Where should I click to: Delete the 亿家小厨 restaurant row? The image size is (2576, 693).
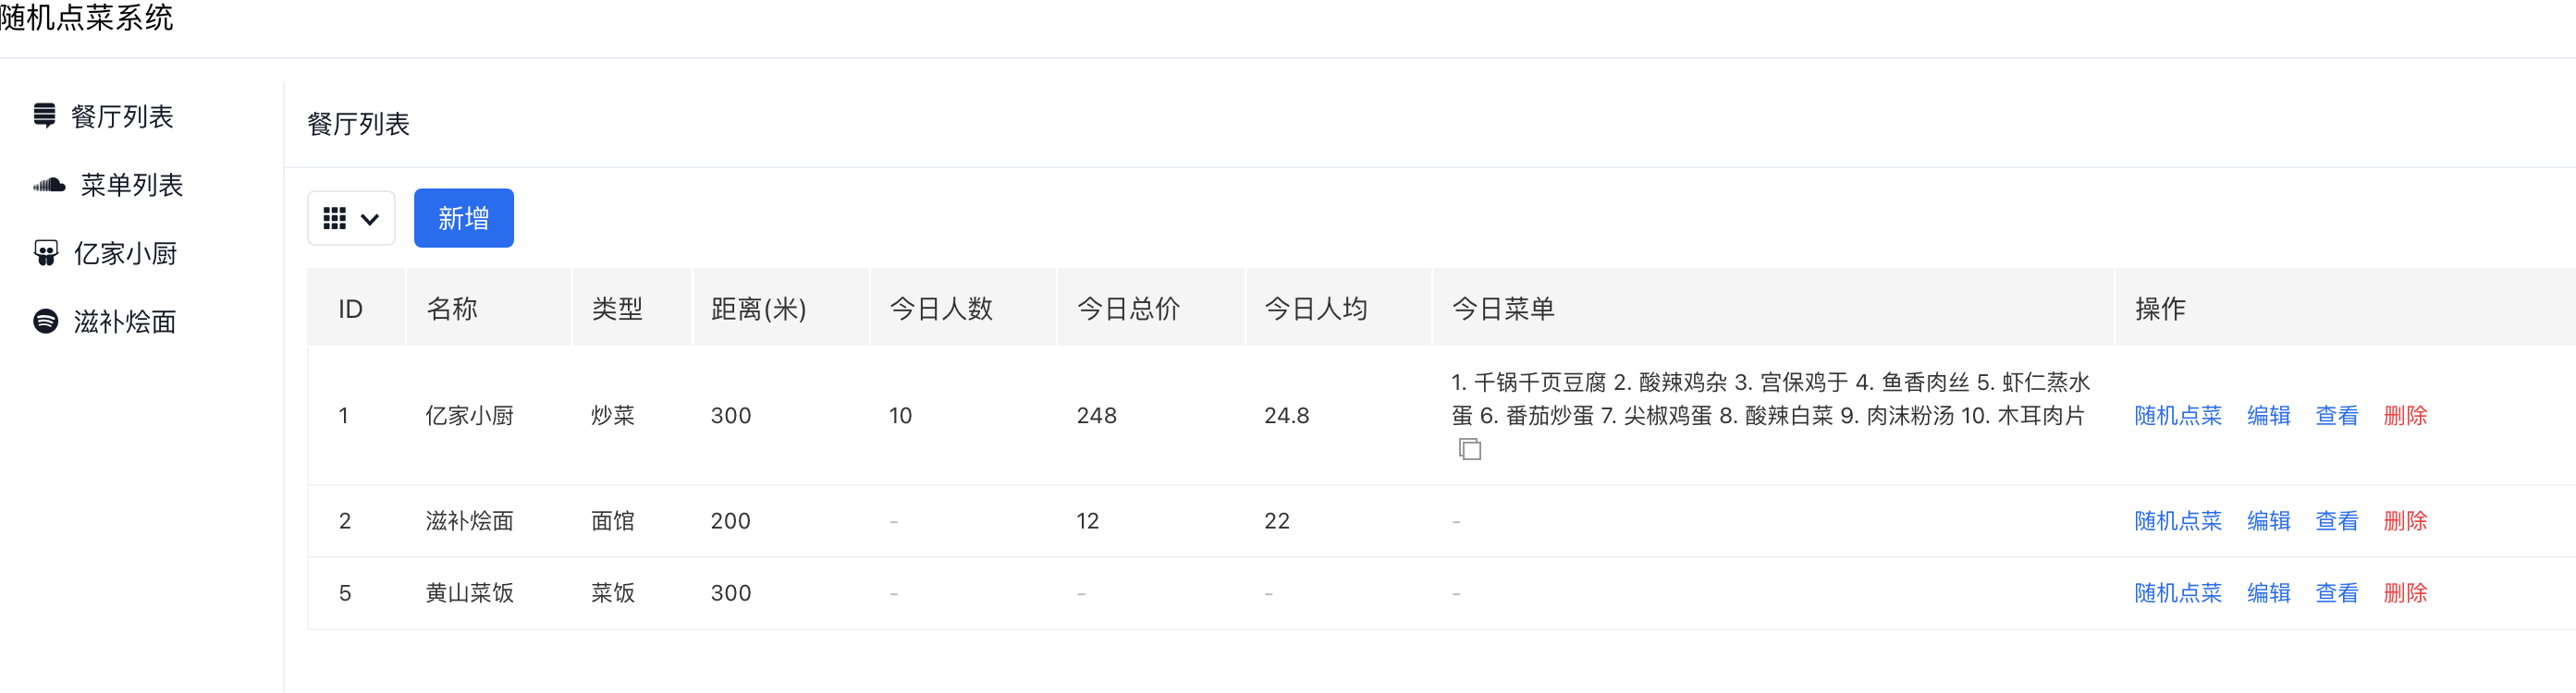tap(2405, 415)
